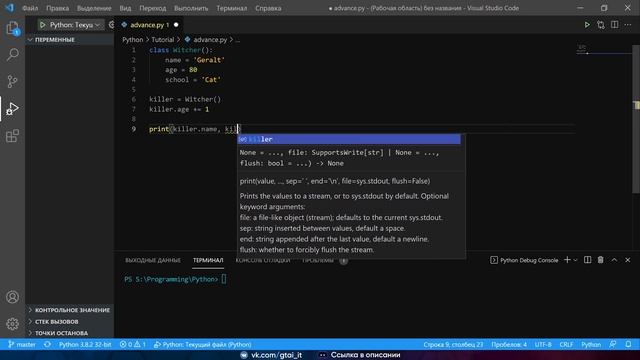This screenshot has height=360, width=640.
Task: Close advance.py via the unsaved dot
Action: pyautogui.click(x=176, y=25)
